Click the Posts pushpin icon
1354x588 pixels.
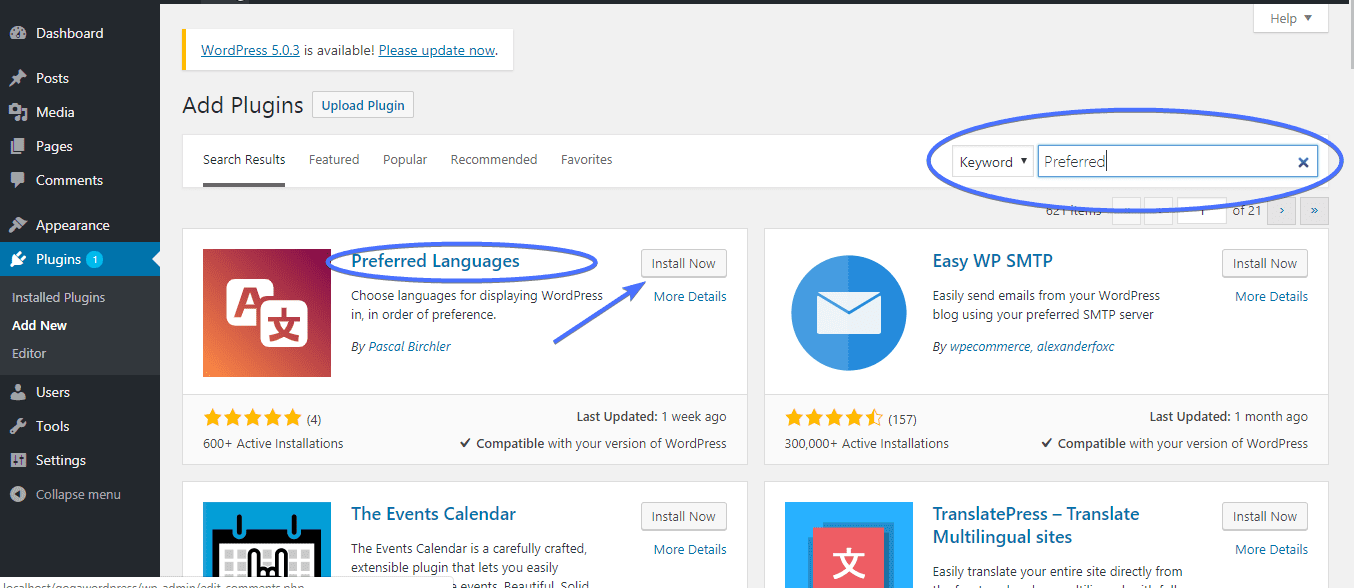point(18,78)
